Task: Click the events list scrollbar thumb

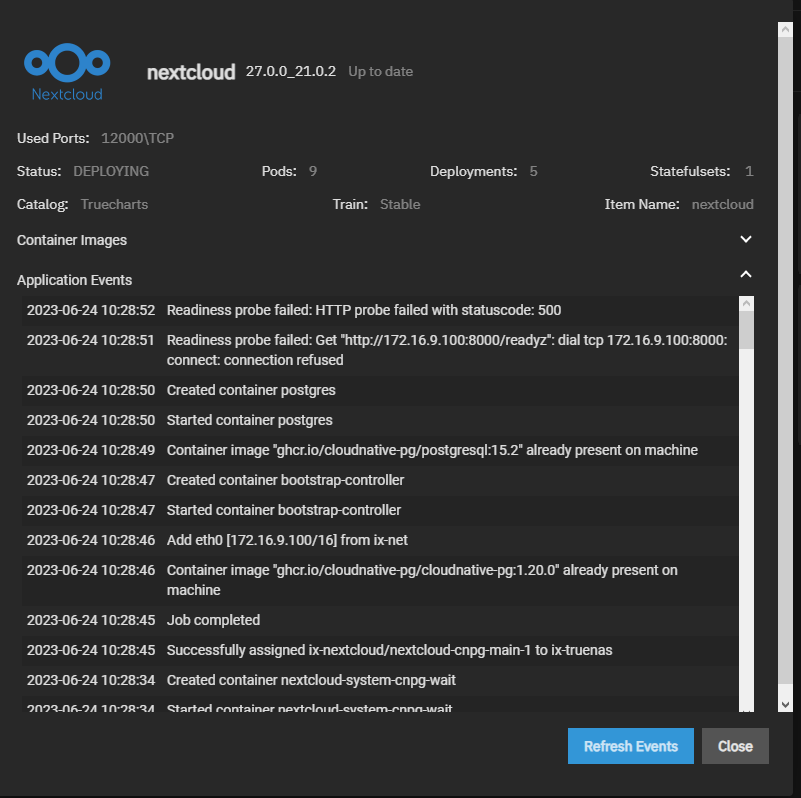Action: pyautogui.click(x=746, y=330)
